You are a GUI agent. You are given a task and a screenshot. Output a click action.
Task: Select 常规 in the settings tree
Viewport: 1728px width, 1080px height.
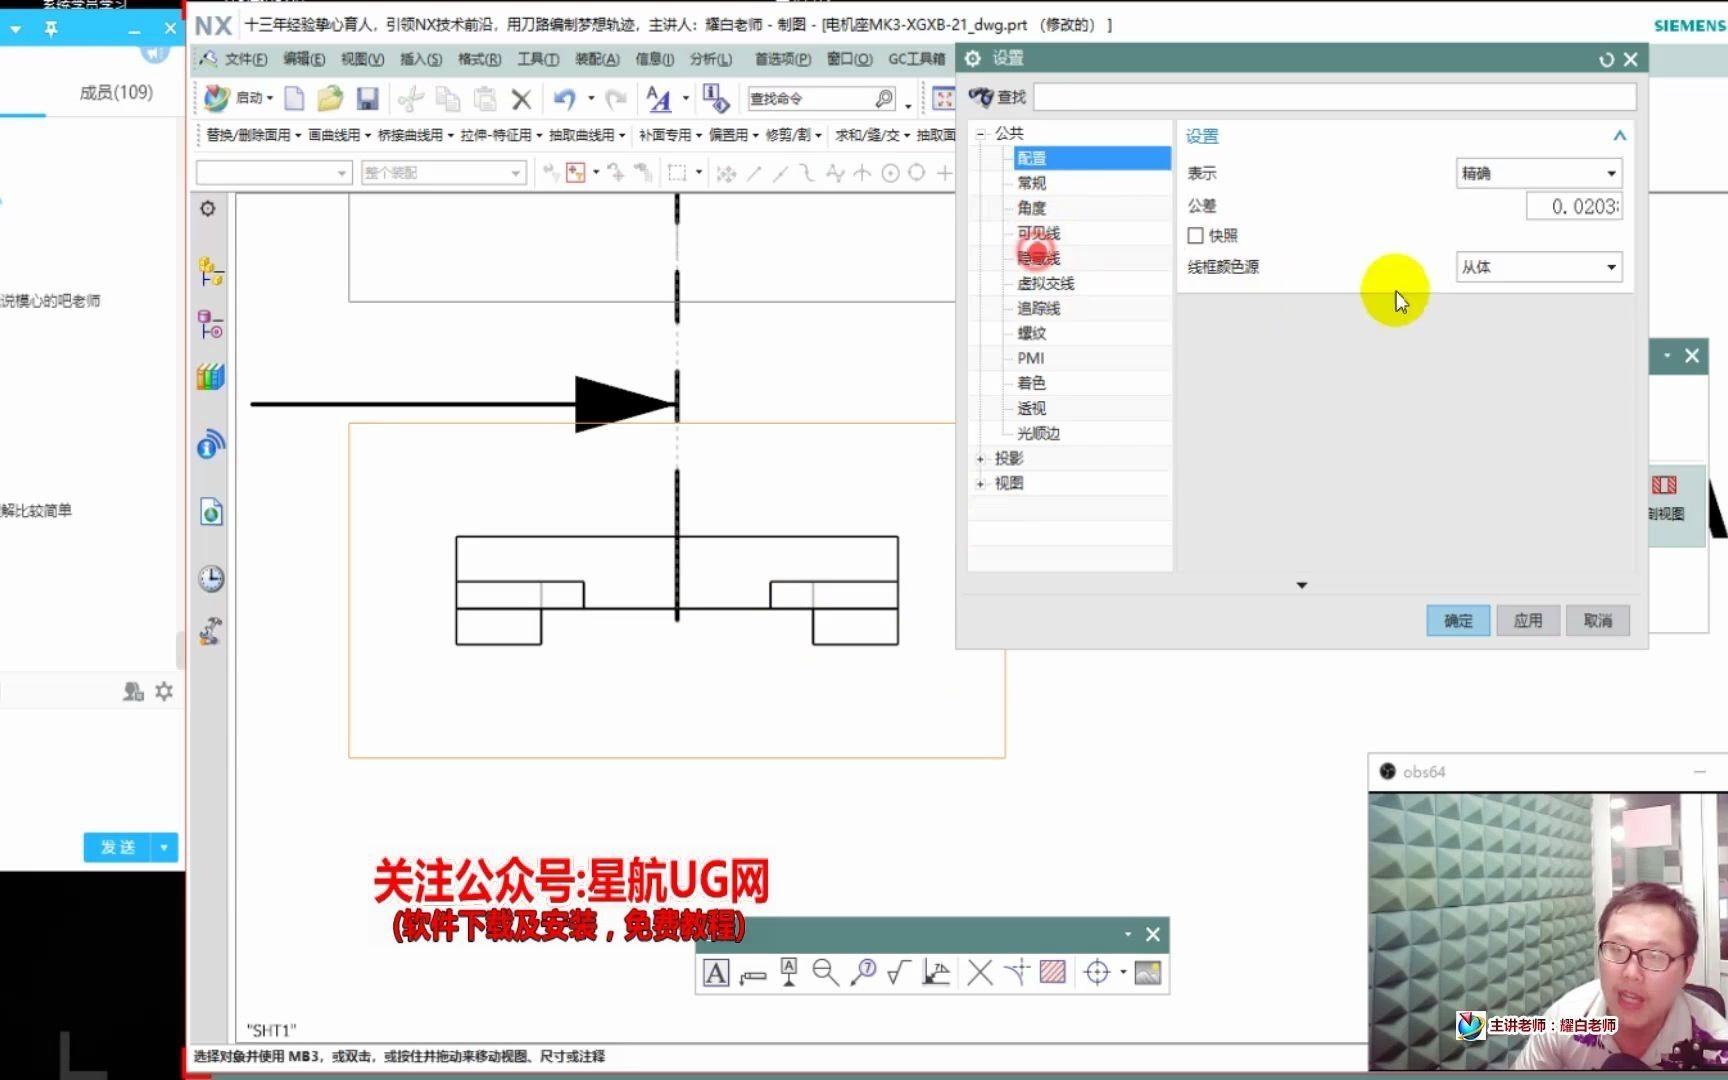1031,183
